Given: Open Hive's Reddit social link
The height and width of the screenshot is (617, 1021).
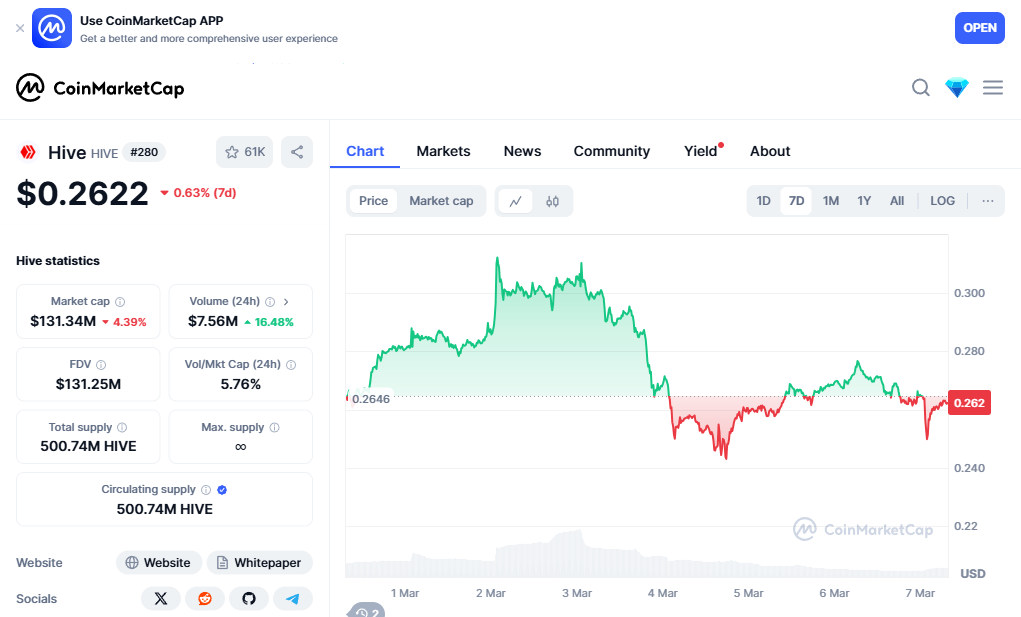Looking at the screenshot, I should (205, 599).
